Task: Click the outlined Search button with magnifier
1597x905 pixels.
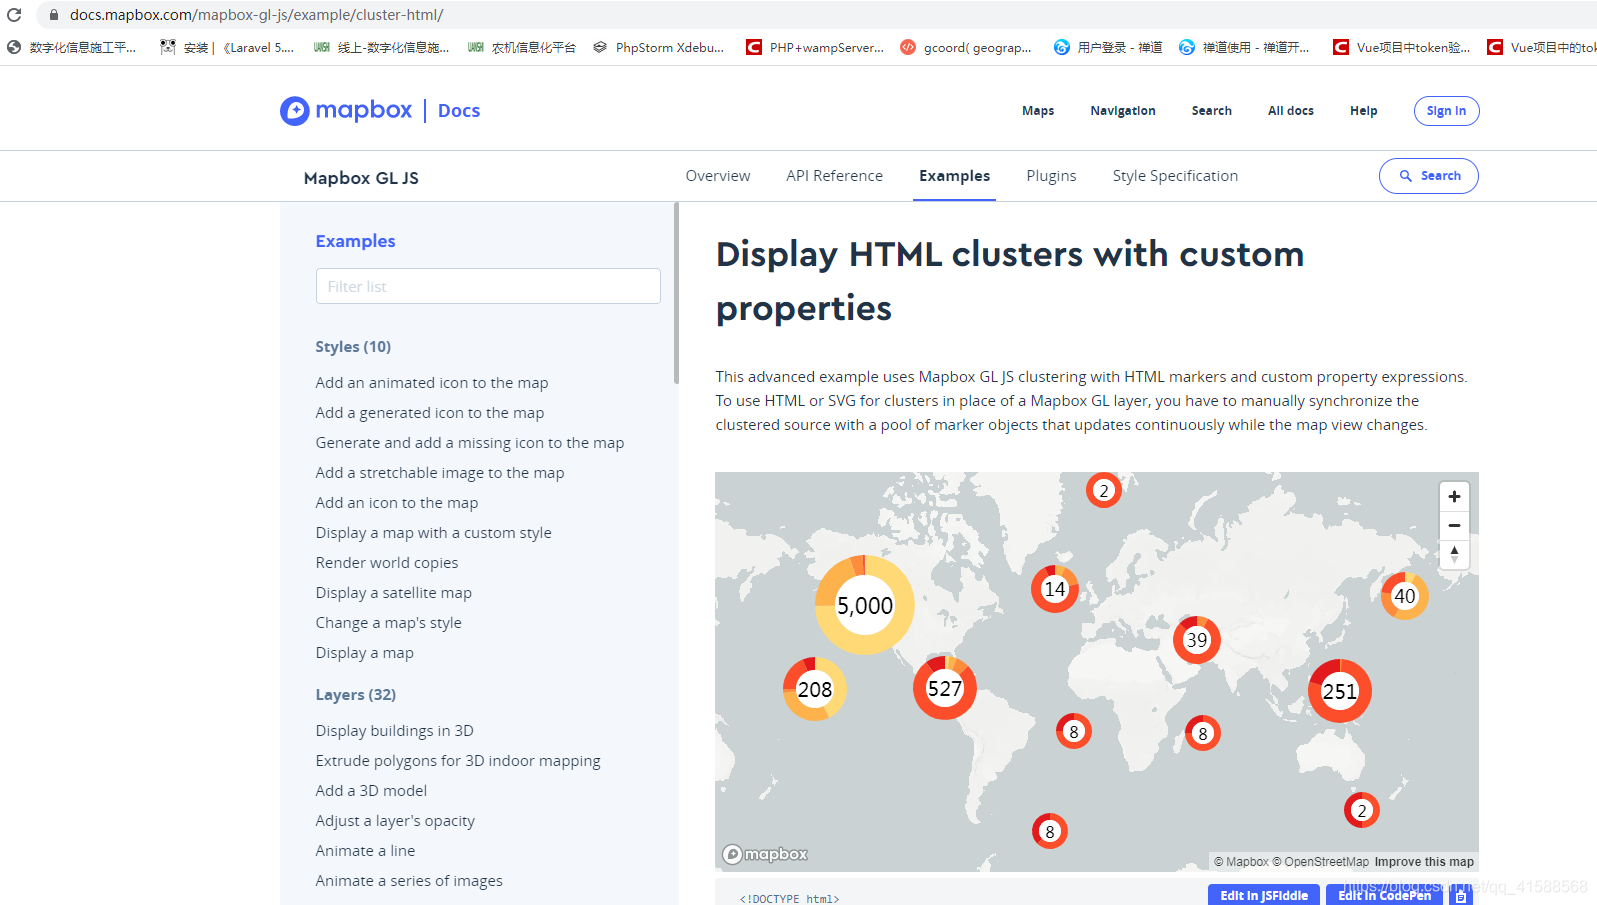Action: pos(1429,176)
